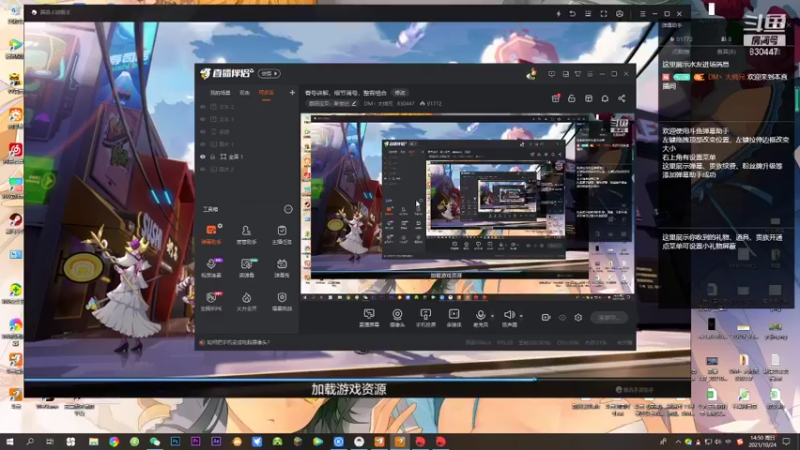Open the taskbar search
Screen dimensions: 800x450
click(x=30, y=442)
